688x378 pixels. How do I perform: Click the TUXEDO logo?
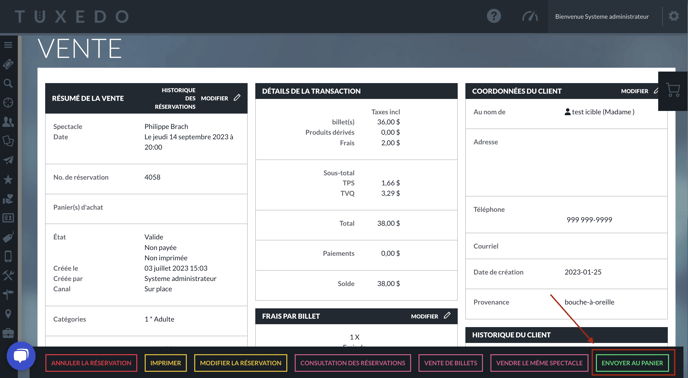click(x=72, y=17)
